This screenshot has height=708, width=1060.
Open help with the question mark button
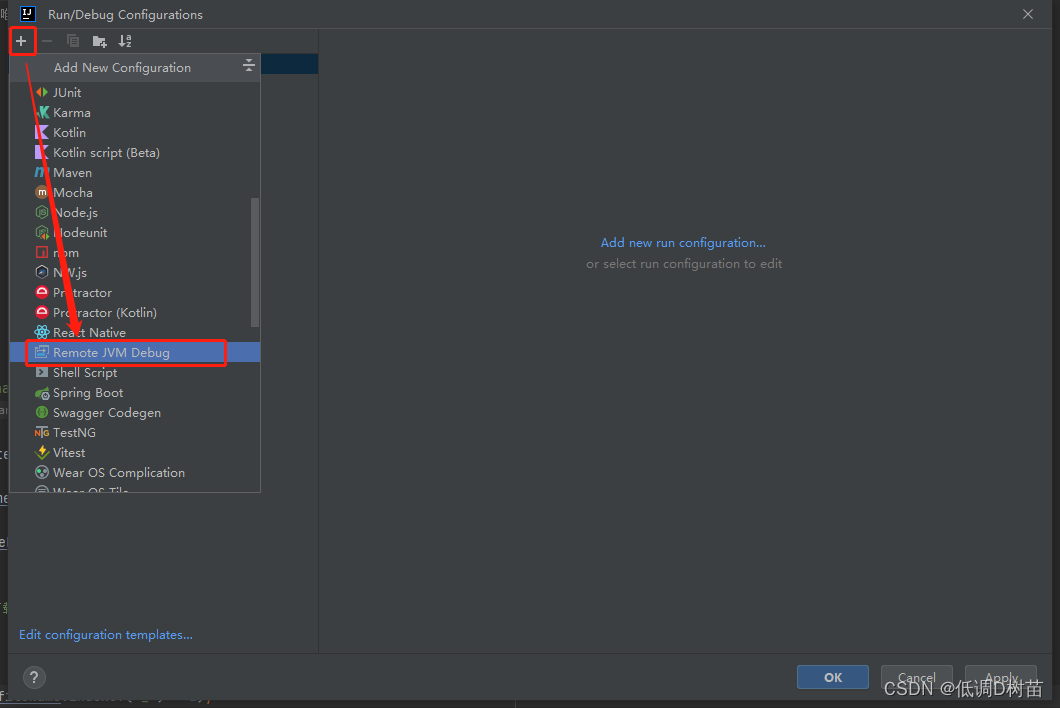34,677
